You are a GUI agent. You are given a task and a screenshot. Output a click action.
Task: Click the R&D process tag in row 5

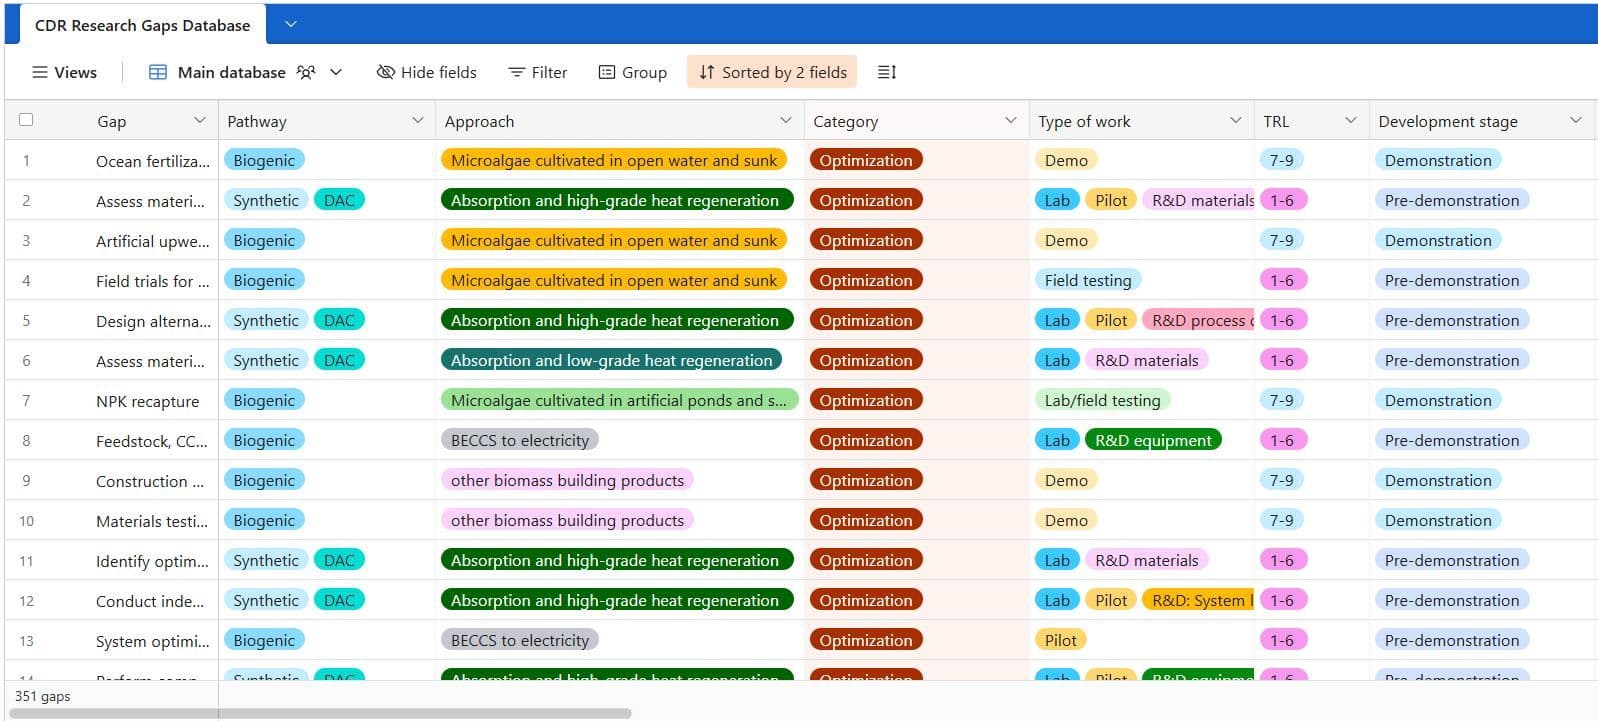pos(1198,320)
